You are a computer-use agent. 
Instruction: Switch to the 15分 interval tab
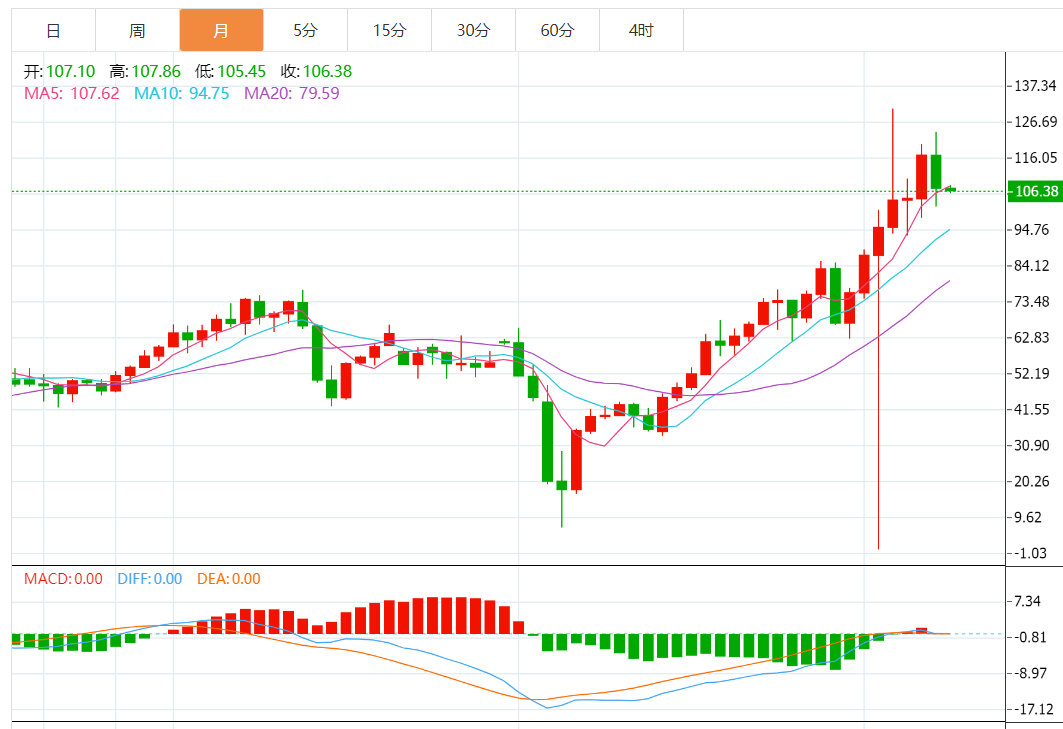pyautogui.click(x=389, y=31)
